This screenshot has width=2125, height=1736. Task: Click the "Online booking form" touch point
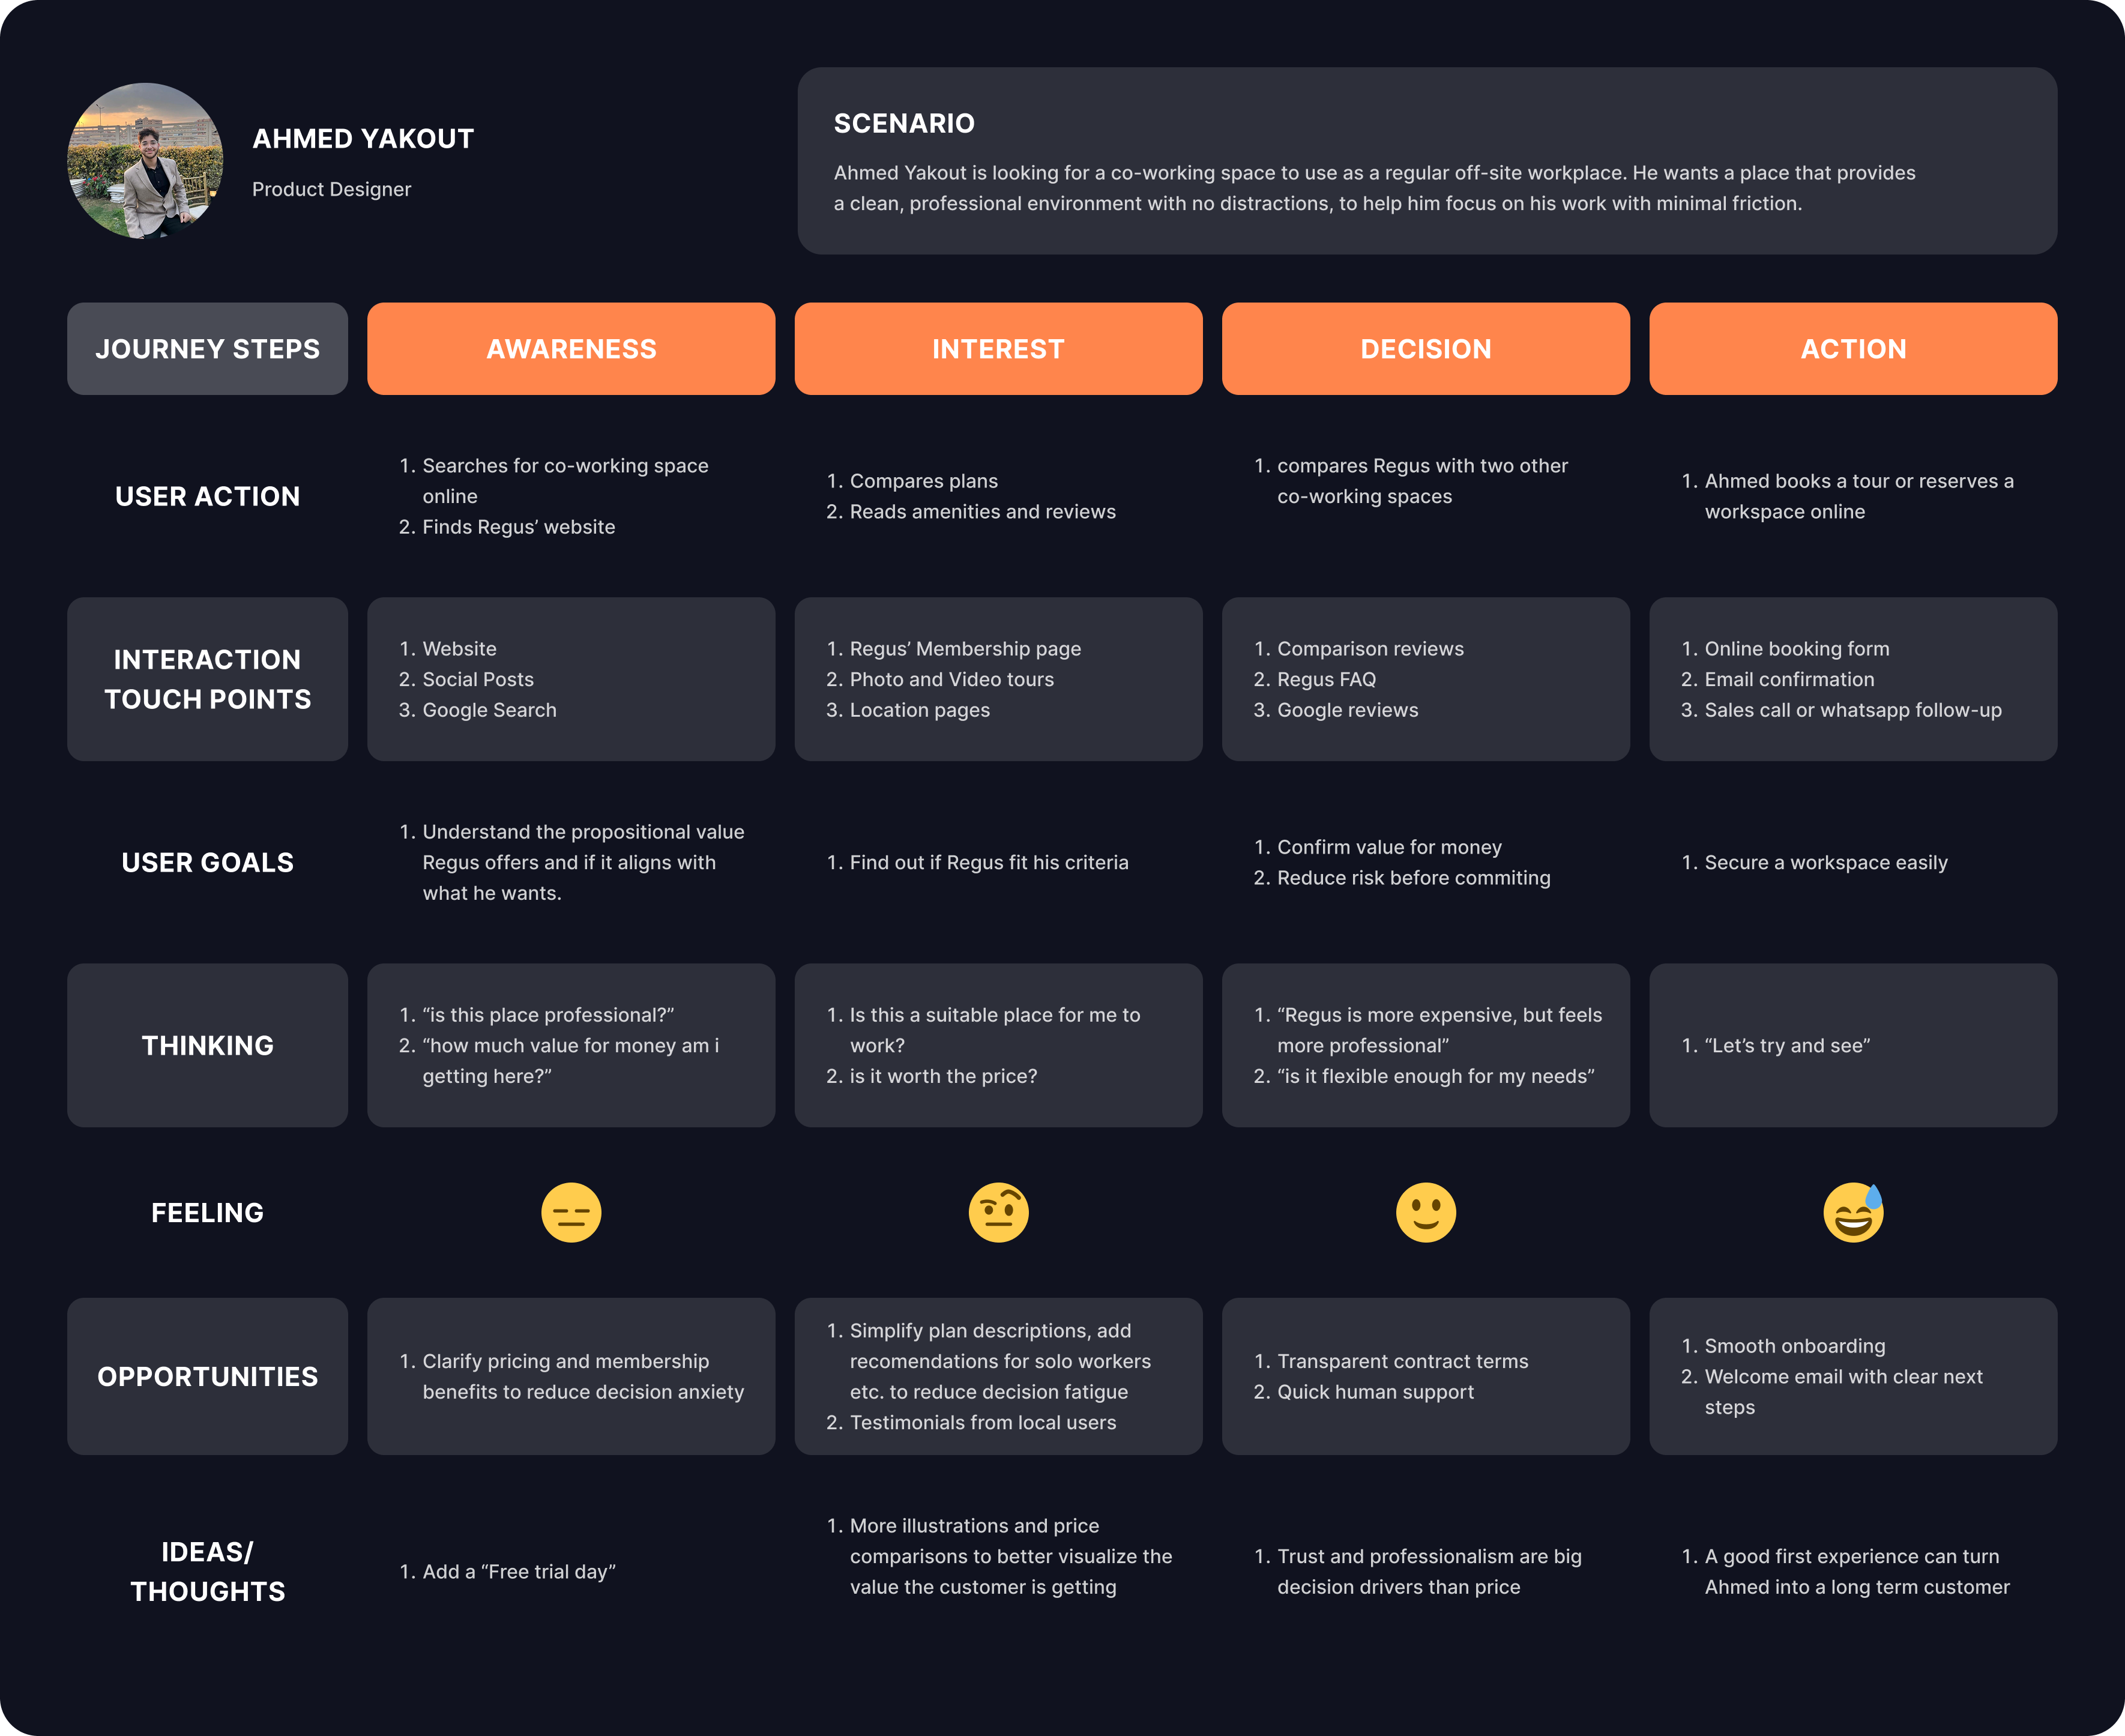click(x=1796, y=649)
